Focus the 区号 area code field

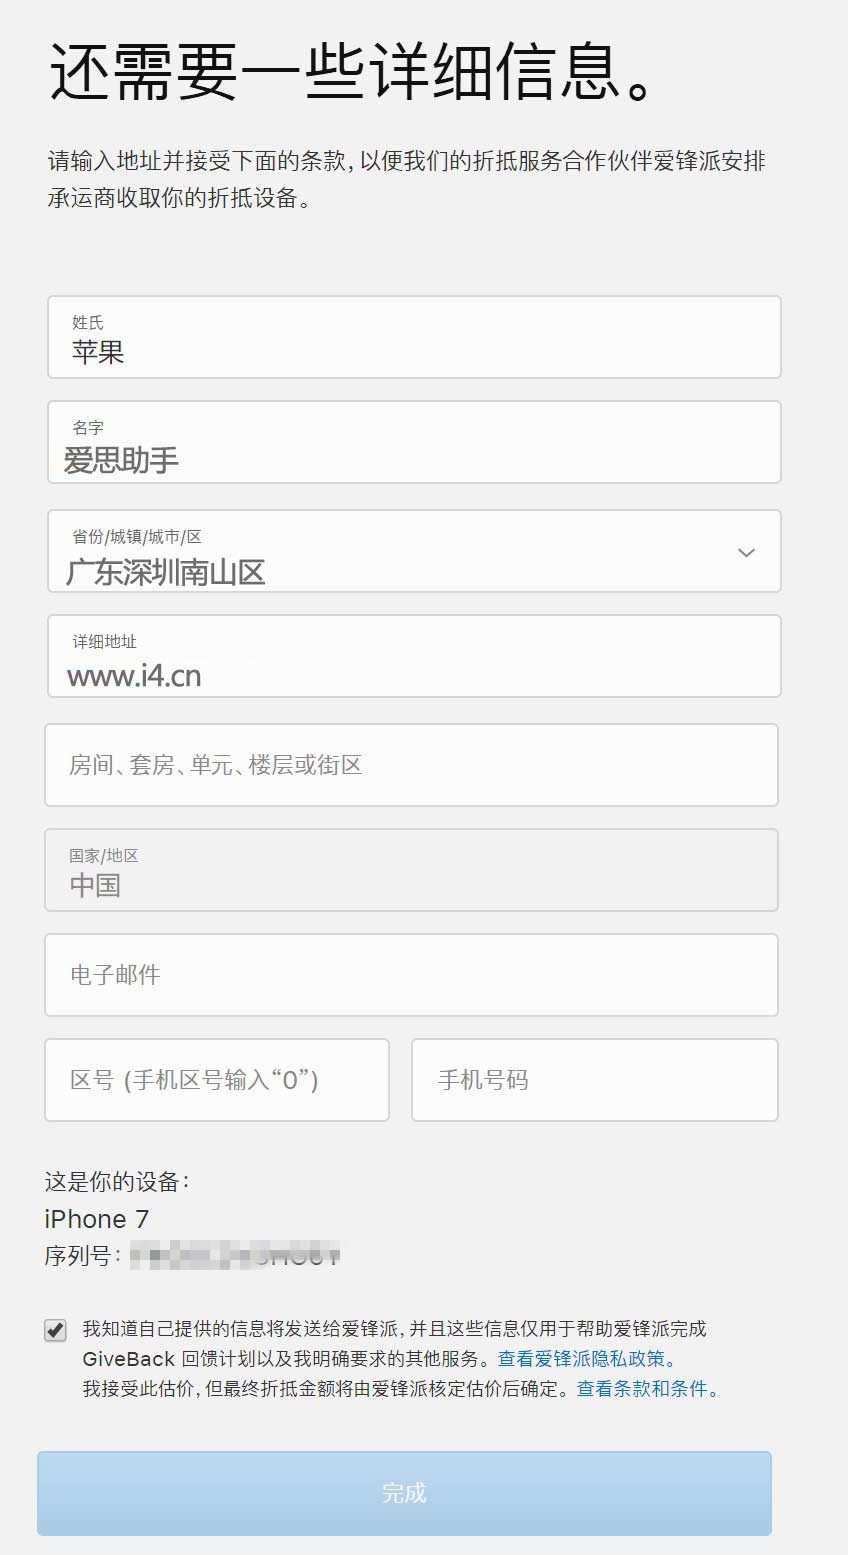pos(217,1080)
